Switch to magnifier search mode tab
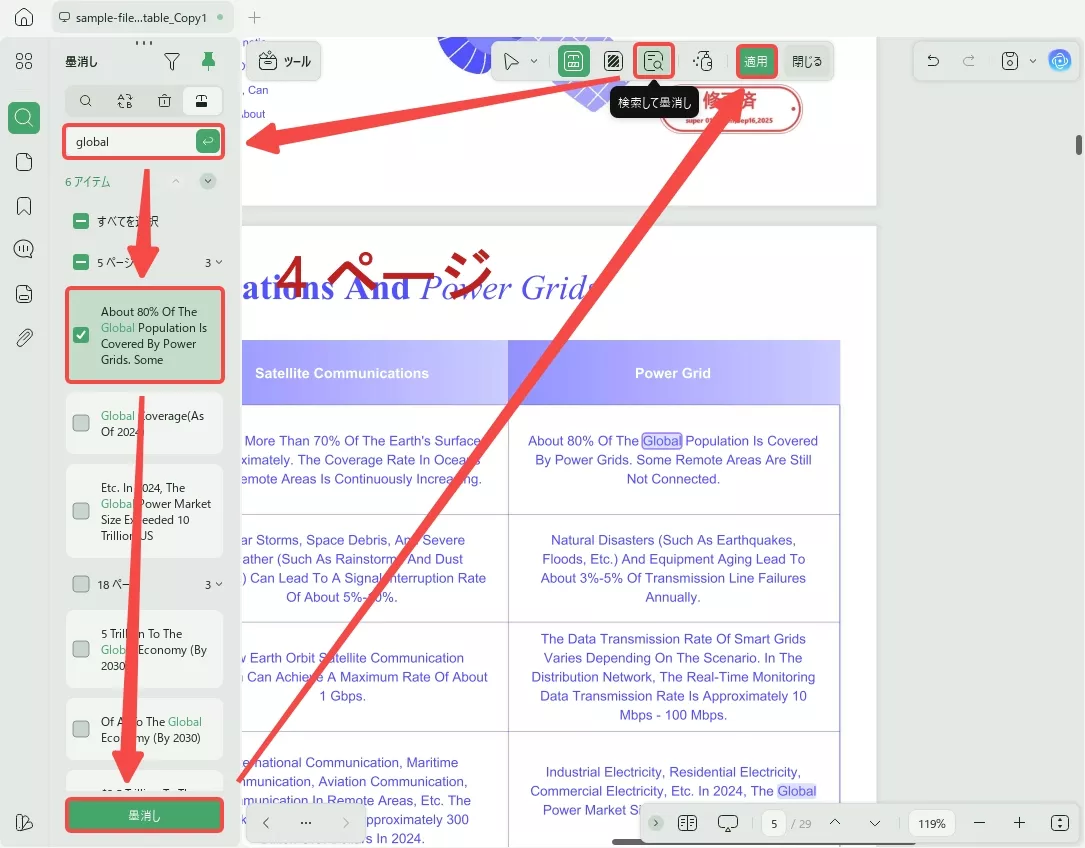 tap(86, 101)
